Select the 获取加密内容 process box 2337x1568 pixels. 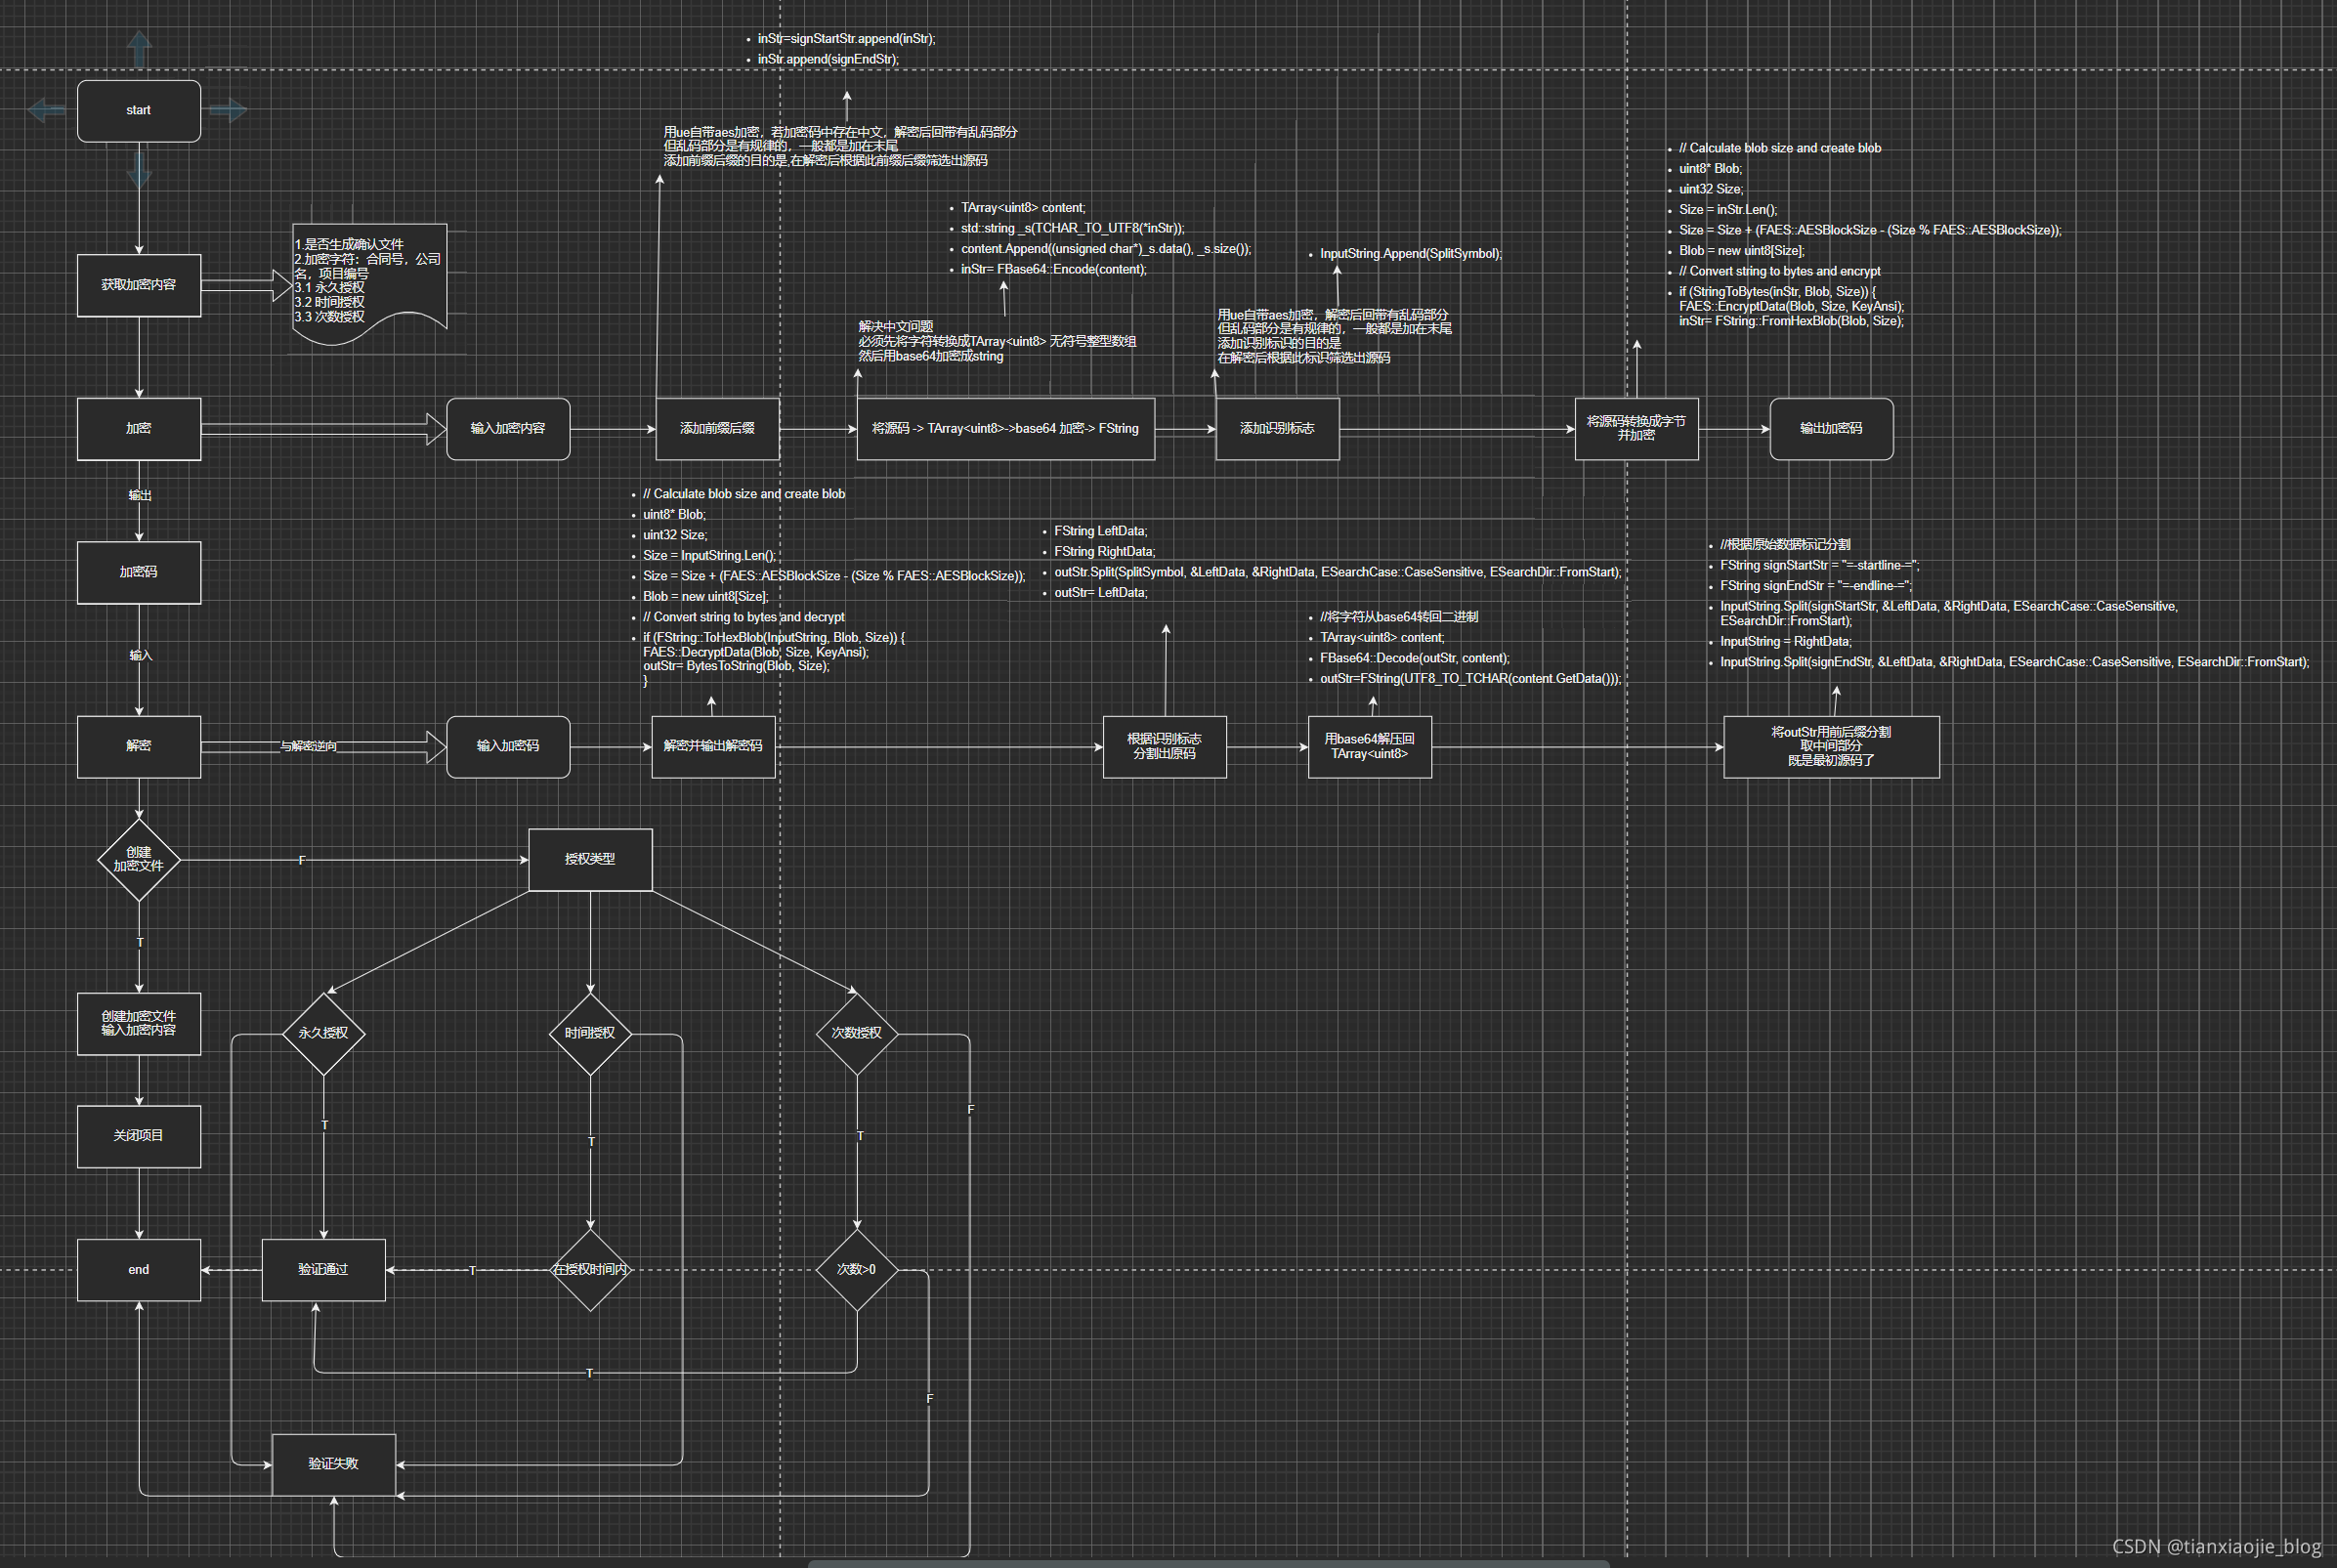[x=139, y=285]
